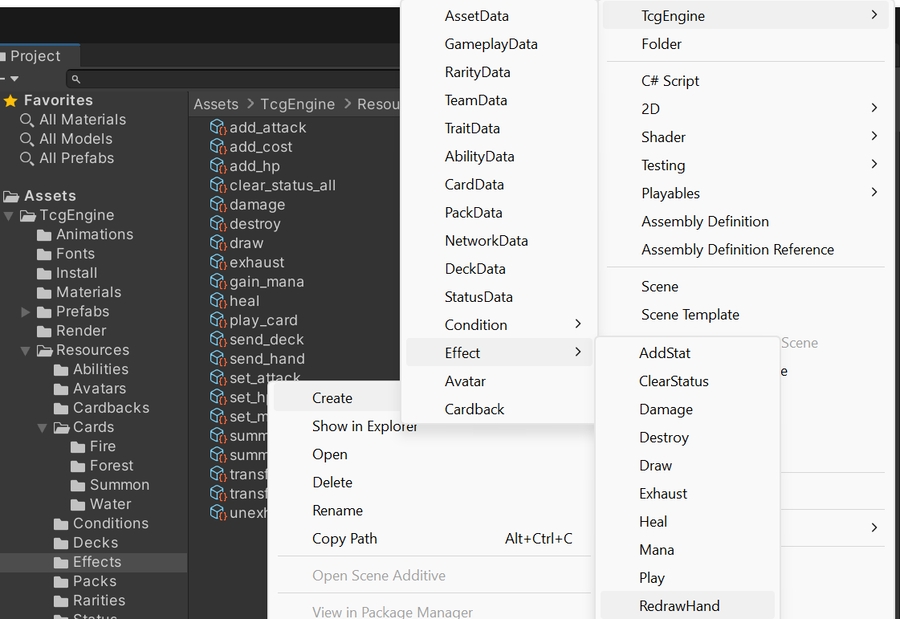Collapse the Cards folder tree arrow
Screen dimensions: 900x619
pos(43,427)
